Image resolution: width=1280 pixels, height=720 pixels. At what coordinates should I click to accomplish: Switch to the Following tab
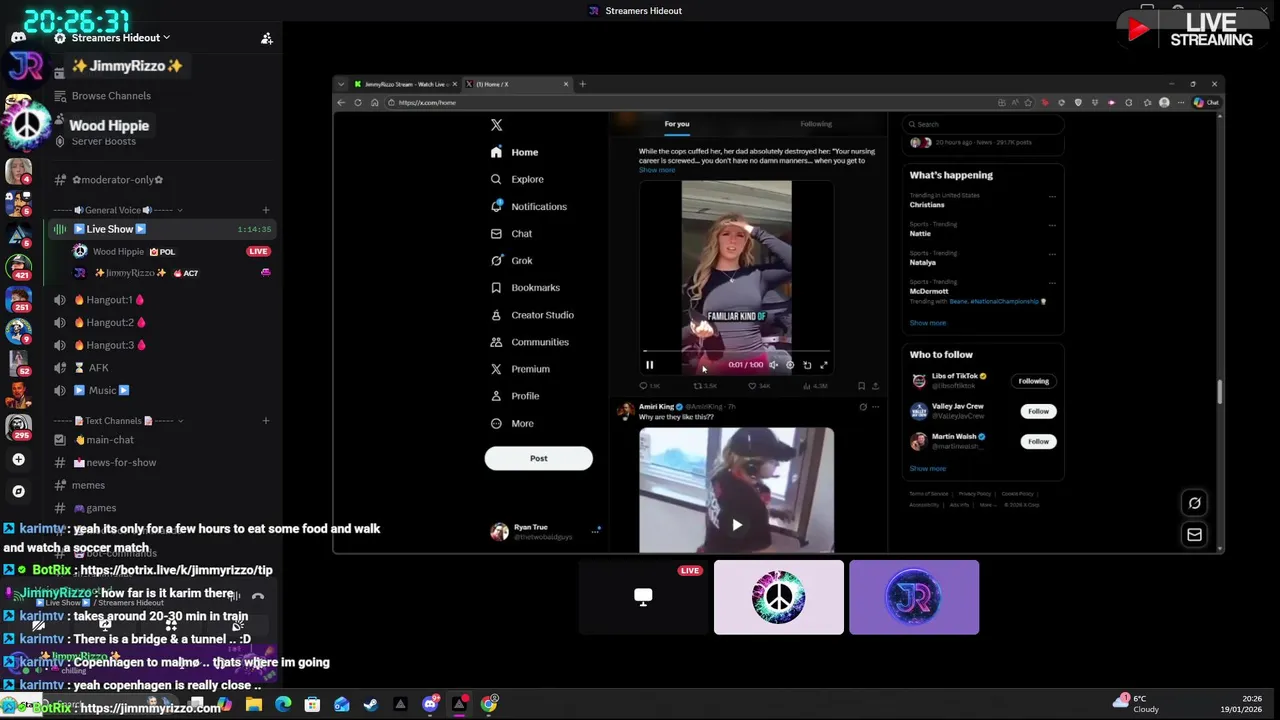(816, 124)
